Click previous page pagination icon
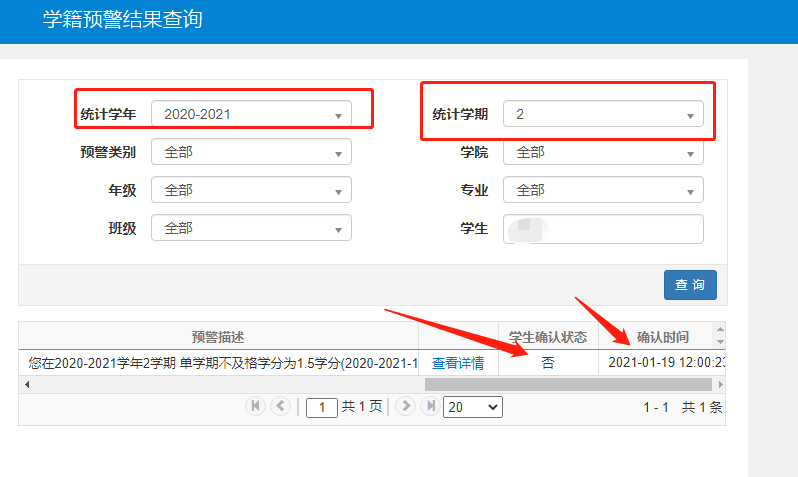Image resolution: width=798 pixels, height=477 pixels. point(280,406)
